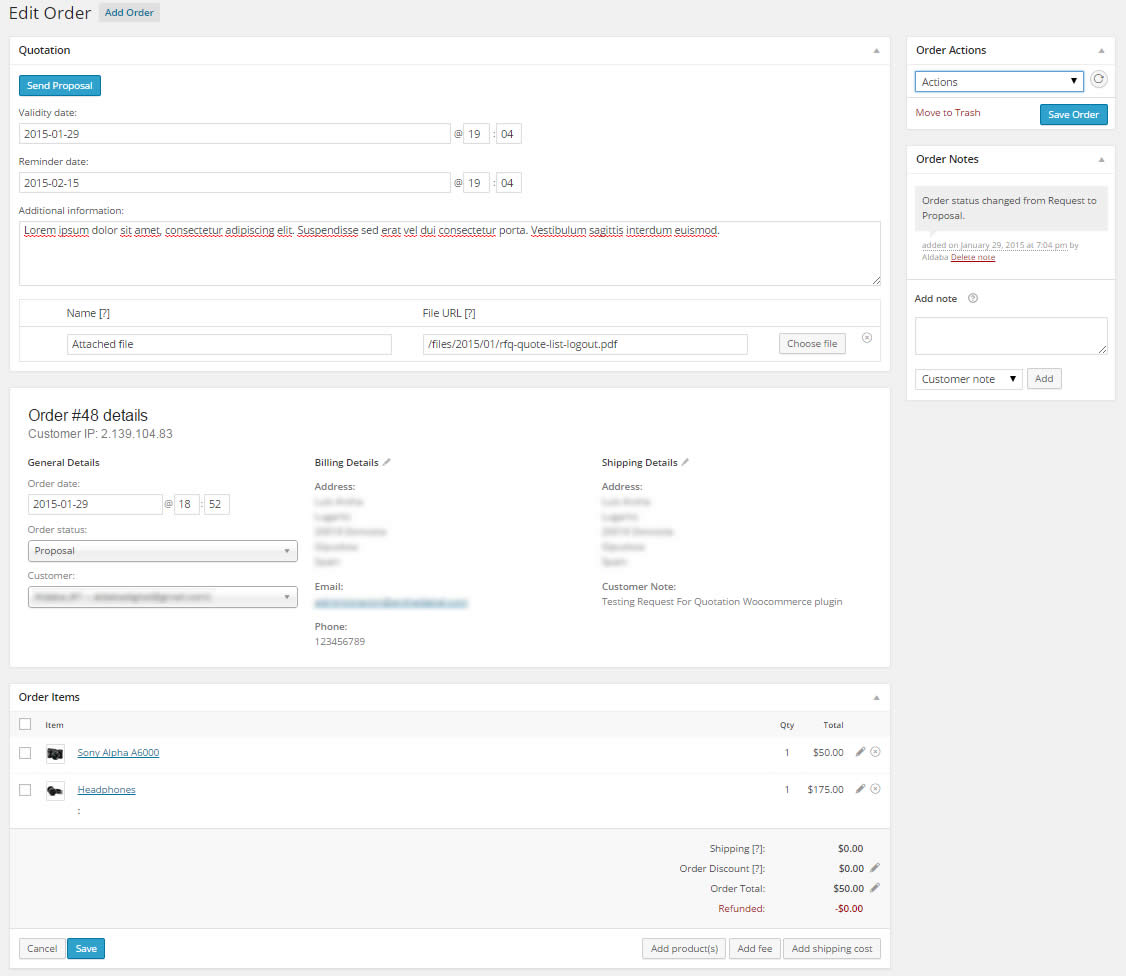
Task: Edit shipping details with pencil icon
Action: click(685, 463)
